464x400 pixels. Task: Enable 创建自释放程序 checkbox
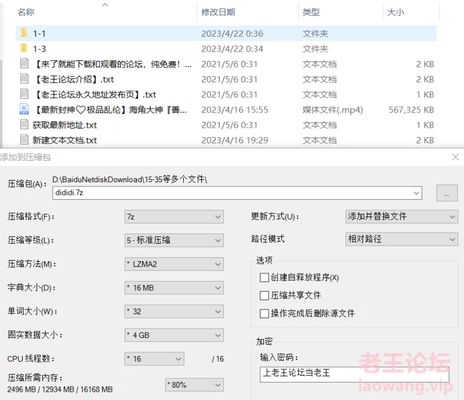point(264,277)
